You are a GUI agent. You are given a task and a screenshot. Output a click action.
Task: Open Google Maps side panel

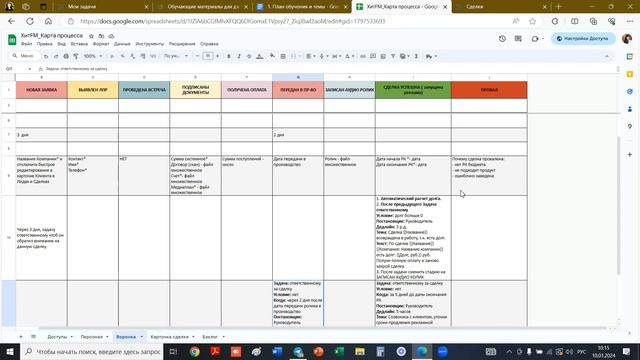(x=630, y=127)
